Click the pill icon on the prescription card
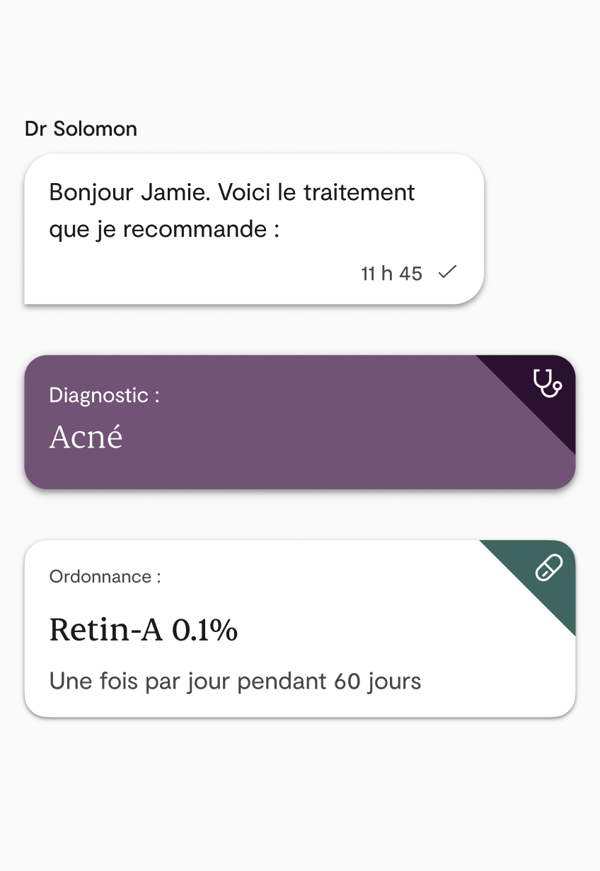 pyautogui.click(x=549, y=568)
